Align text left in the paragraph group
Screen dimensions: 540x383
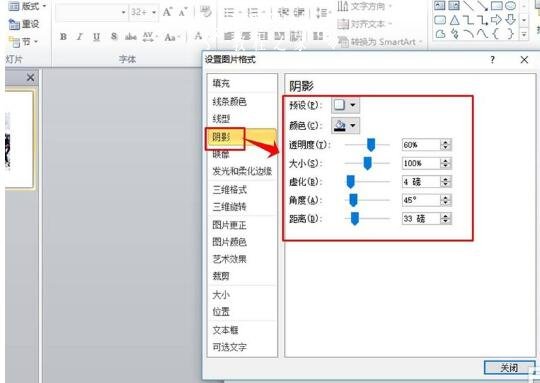point(229,36)
